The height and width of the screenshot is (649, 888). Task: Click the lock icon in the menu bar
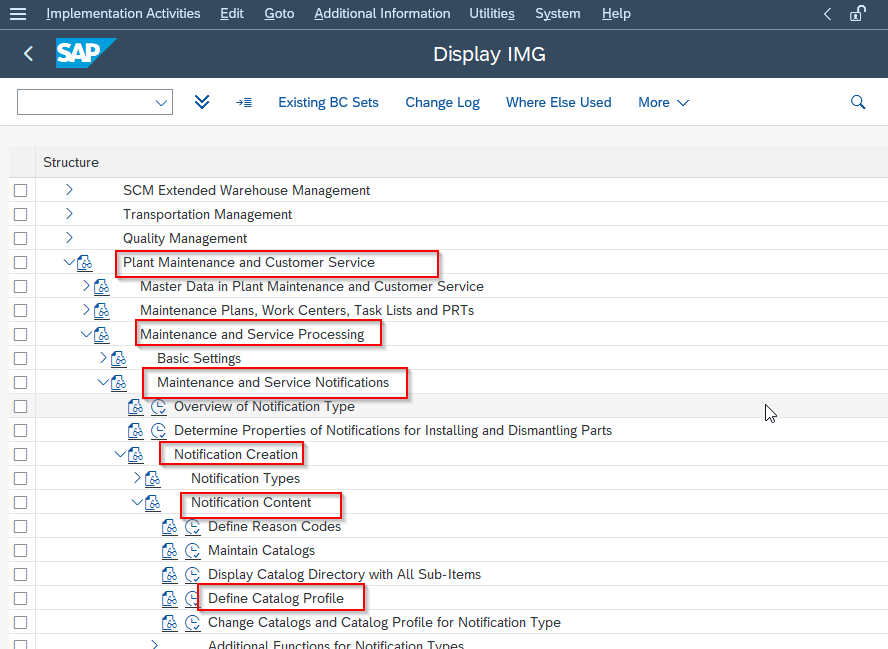[857, 14]
